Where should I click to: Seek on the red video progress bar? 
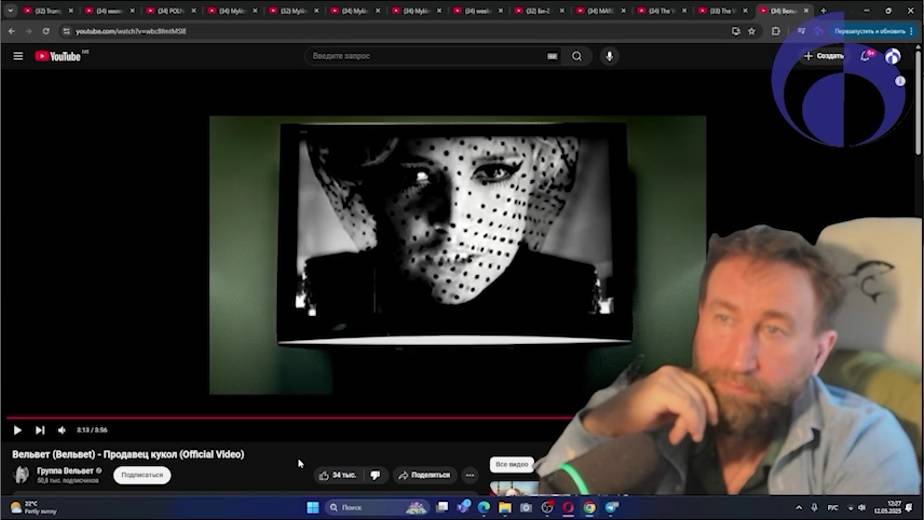coord(289,417)
